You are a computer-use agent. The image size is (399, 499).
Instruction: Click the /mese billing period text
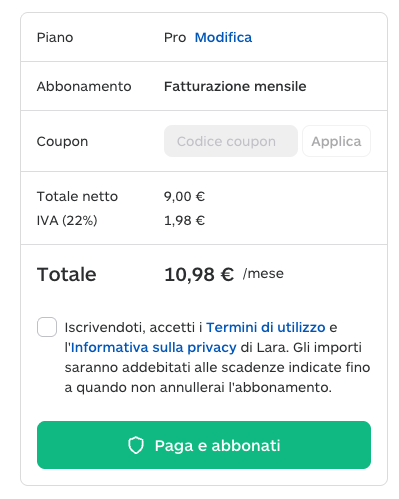263,273
